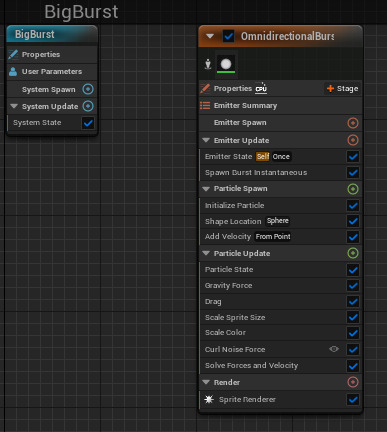387x432 pixels.
Task: Select the Sprite Renderer label
Action: [x=247, y=399]
